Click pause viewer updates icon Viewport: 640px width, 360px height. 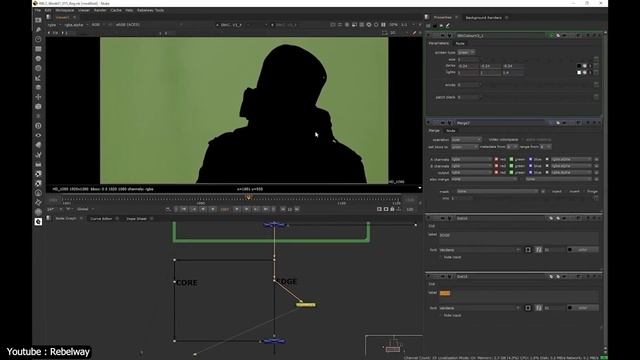click(383, 25)
